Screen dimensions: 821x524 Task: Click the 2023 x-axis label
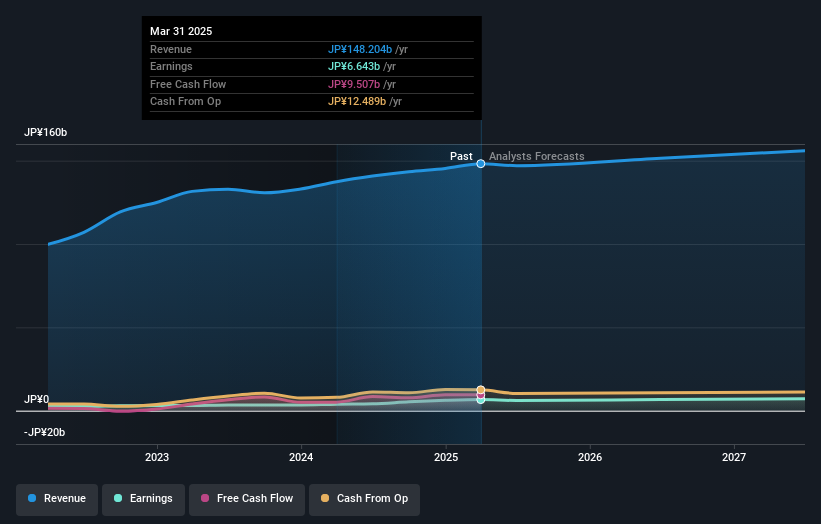point(157,458)
